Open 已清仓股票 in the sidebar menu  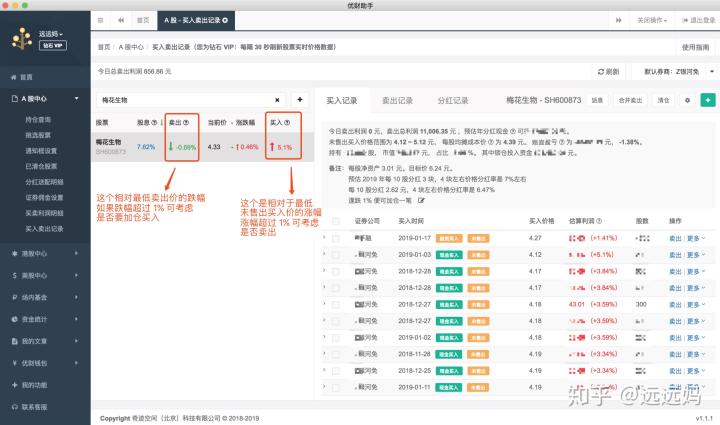[41, 166]
